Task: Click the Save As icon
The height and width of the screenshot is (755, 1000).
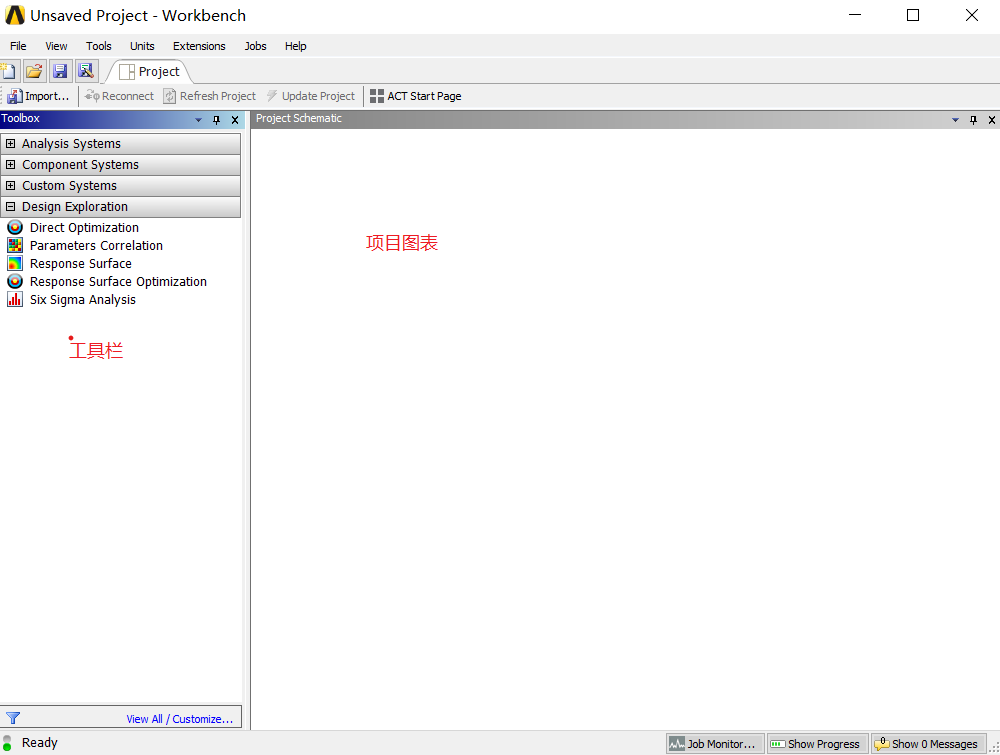Action: (x=85, y=71)
